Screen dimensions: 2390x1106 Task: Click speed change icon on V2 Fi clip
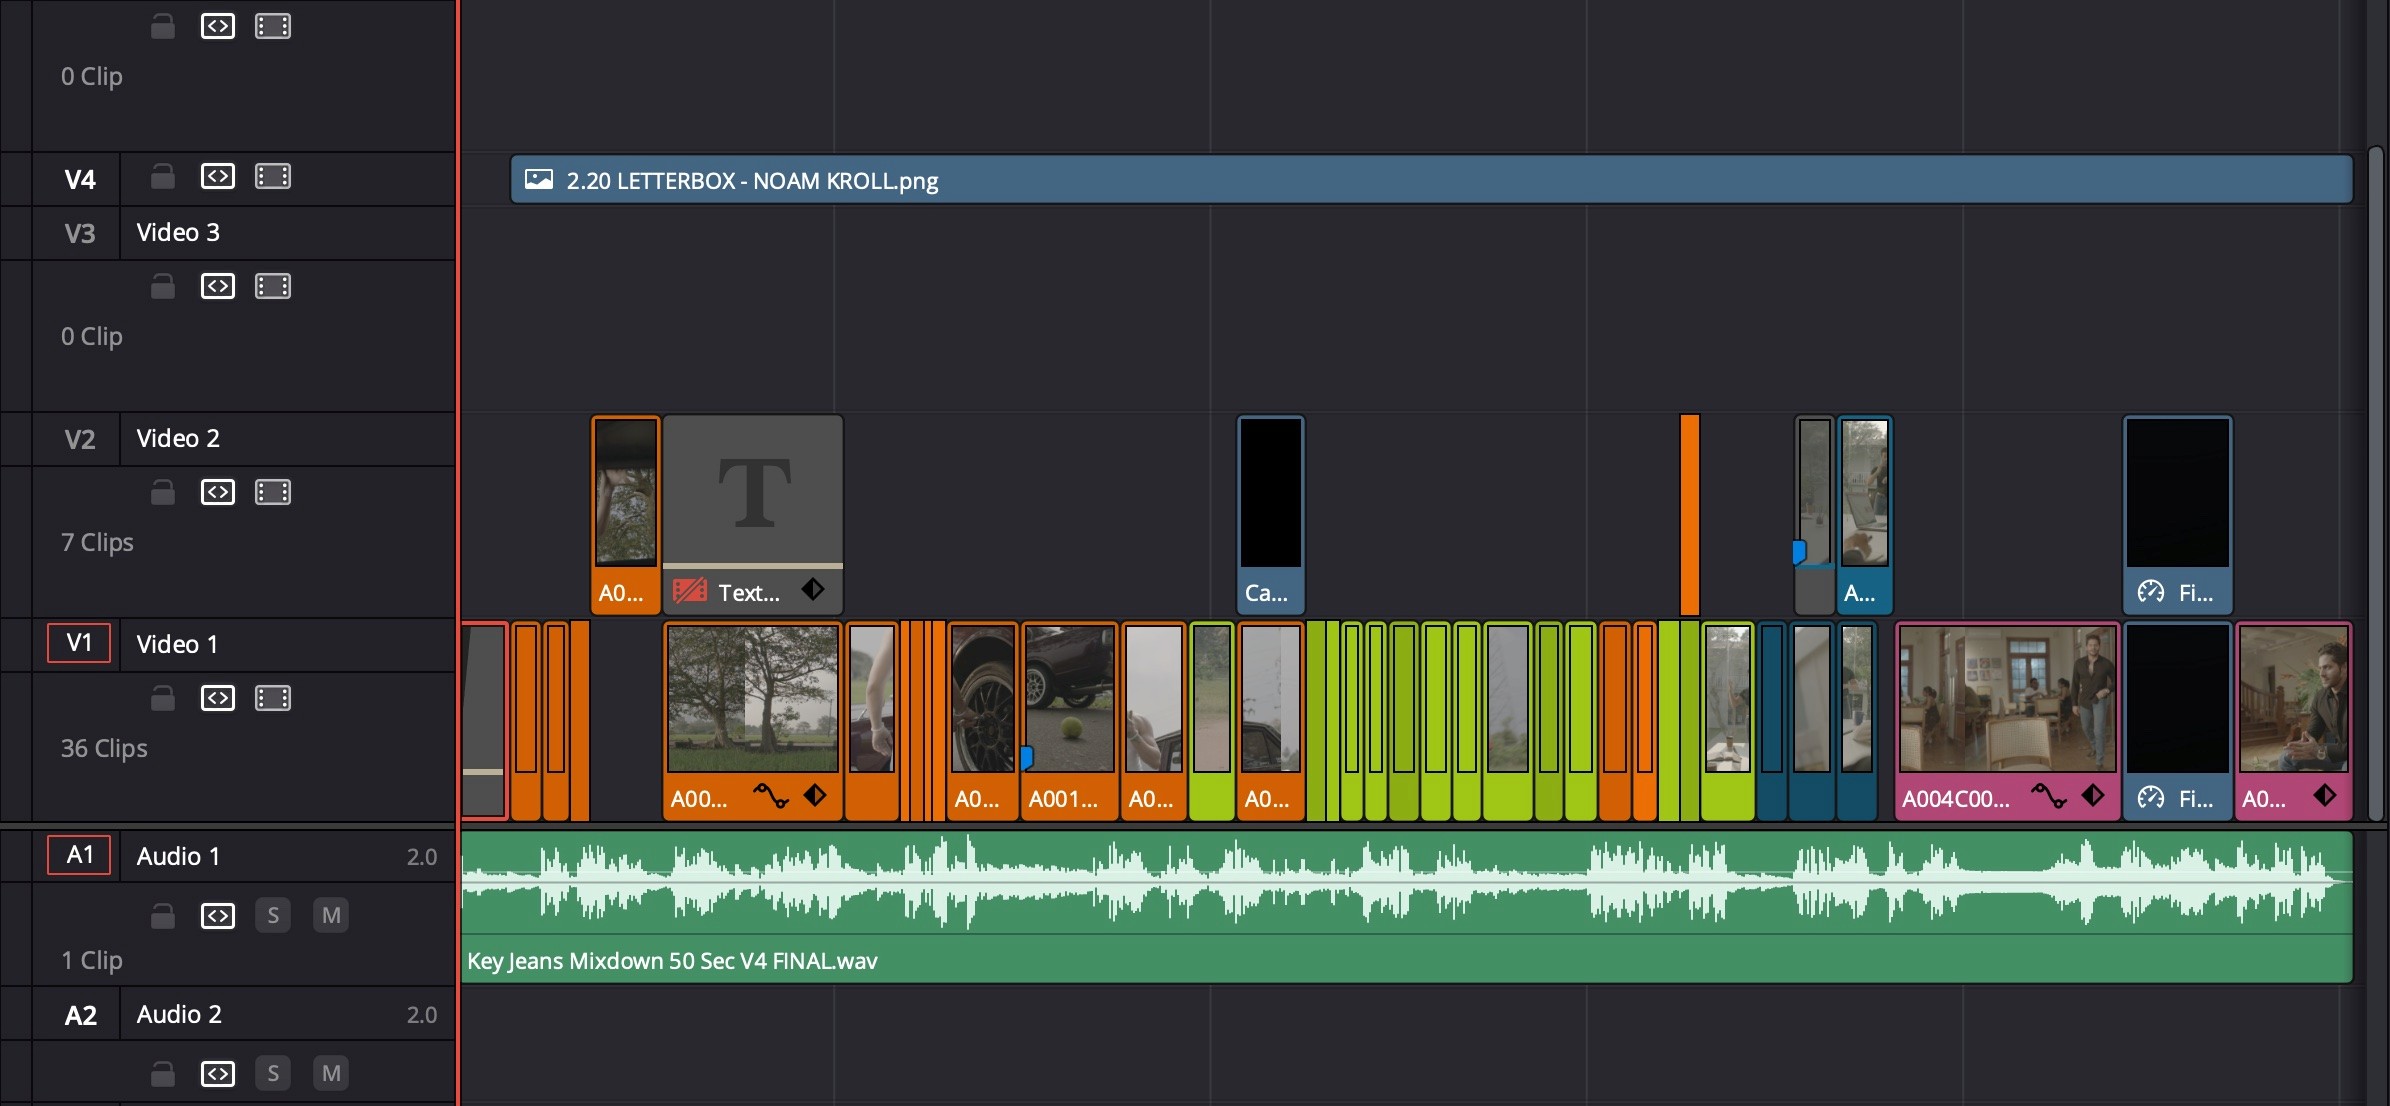2150,592
